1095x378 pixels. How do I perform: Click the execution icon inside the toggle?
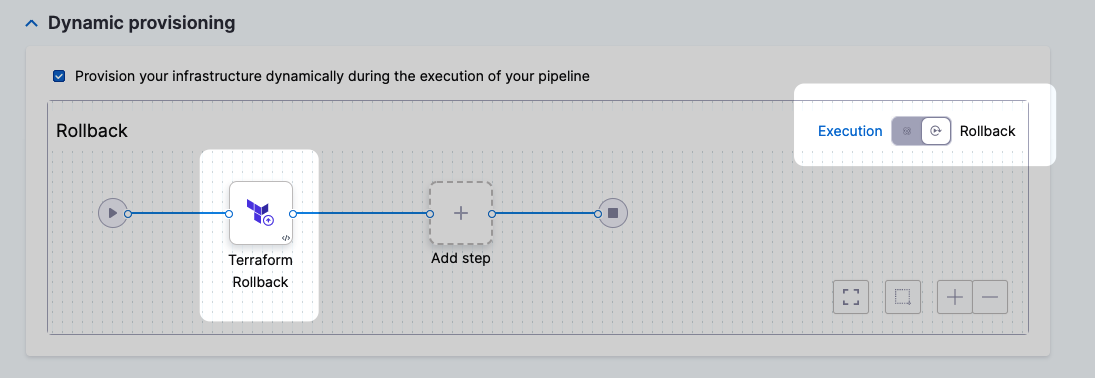pos(906,131)
